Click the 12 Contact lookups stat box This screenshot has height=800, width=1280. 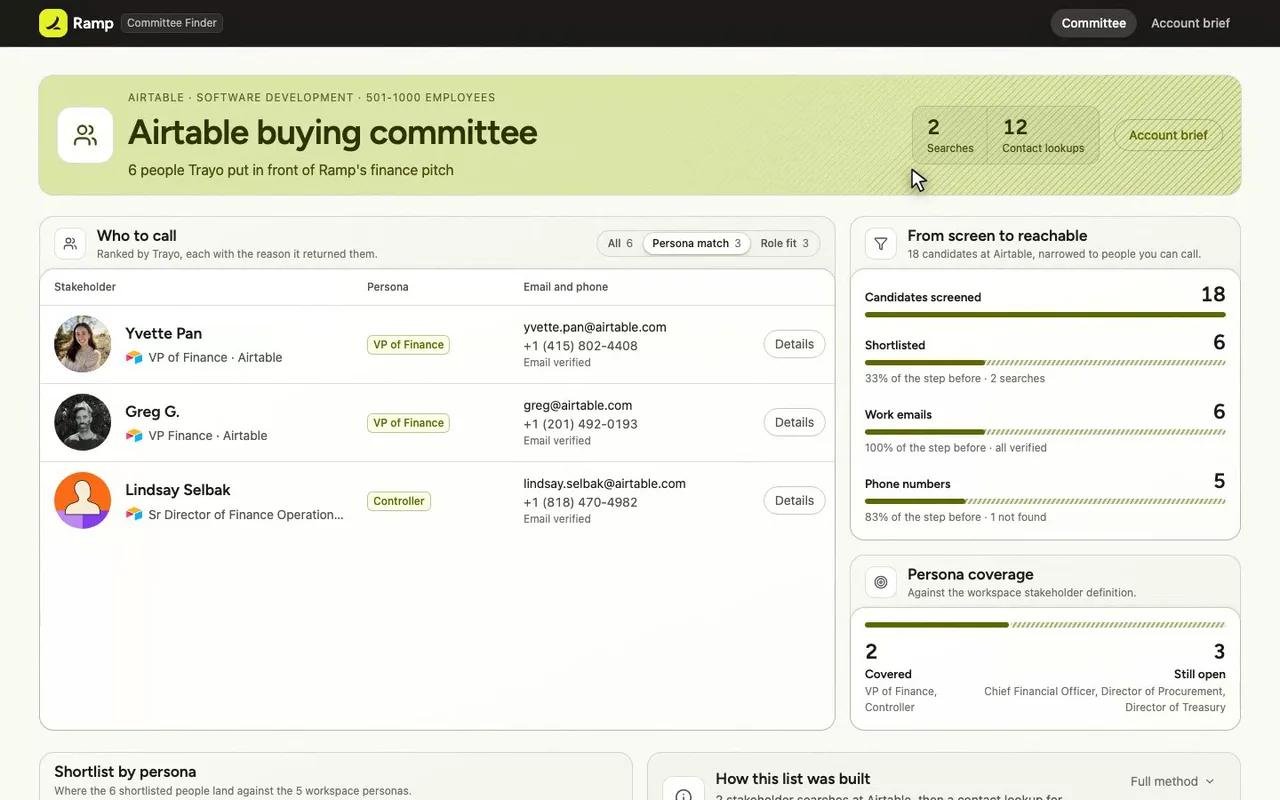coord(1043,135)
